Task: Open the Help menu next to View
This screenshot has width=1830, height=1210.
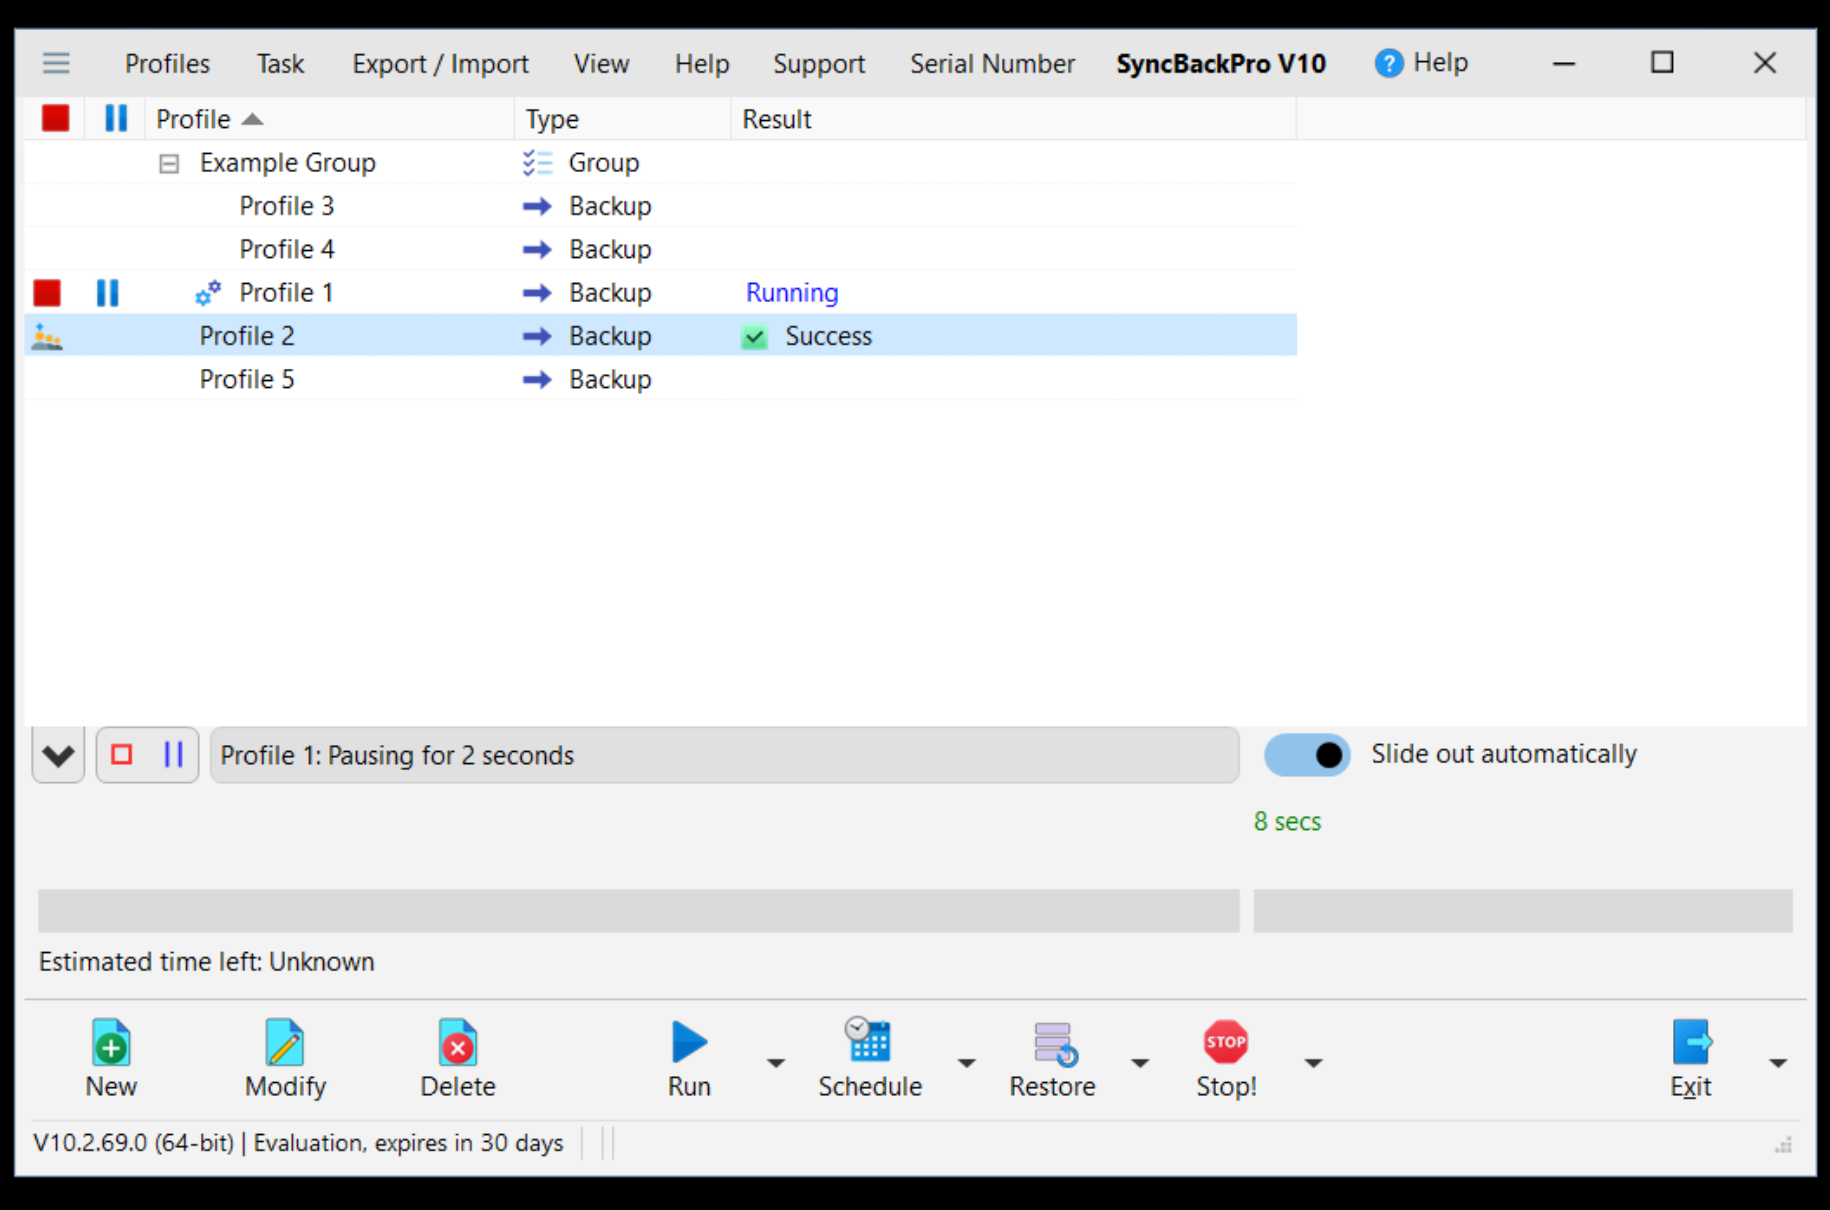Action: [x=702, y=64]
